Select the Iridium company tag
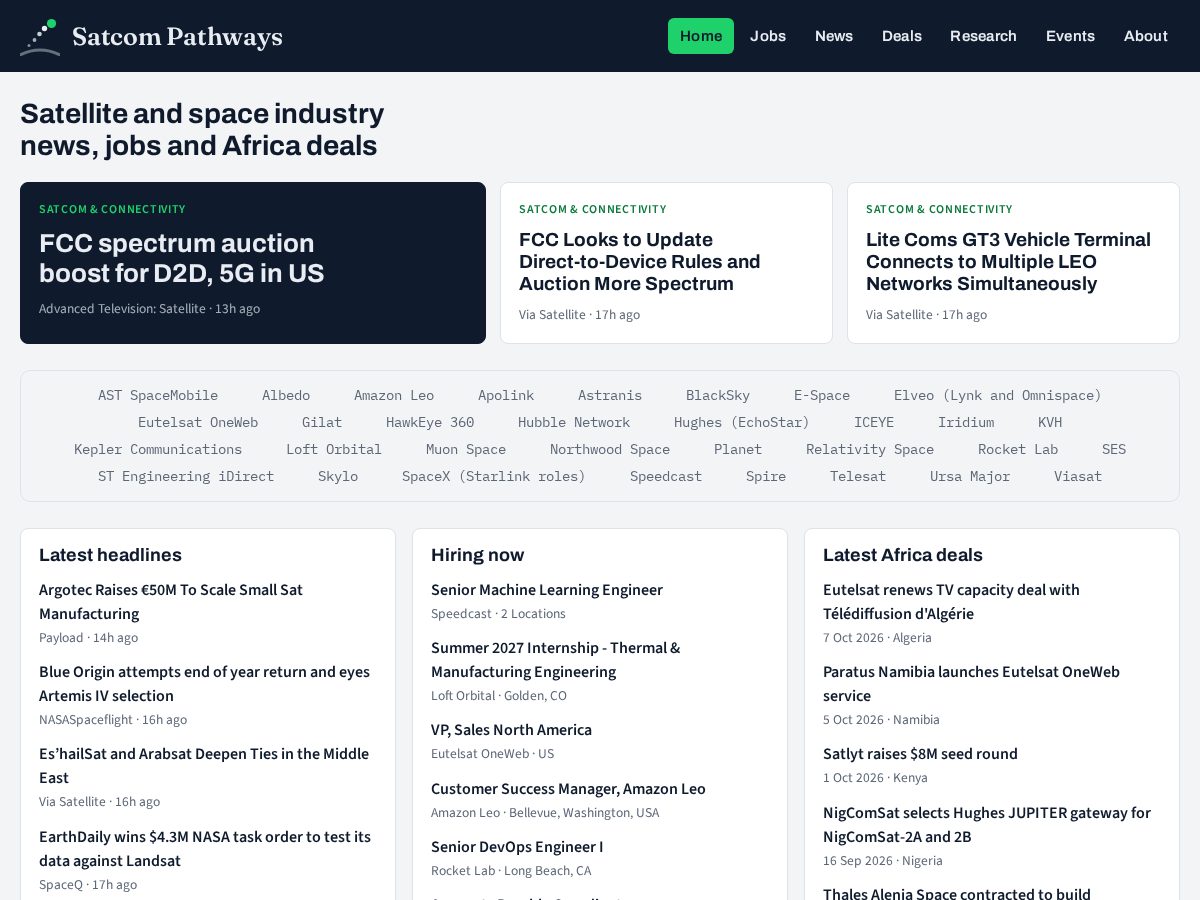The image size is (1200, 900). point(966,422)
